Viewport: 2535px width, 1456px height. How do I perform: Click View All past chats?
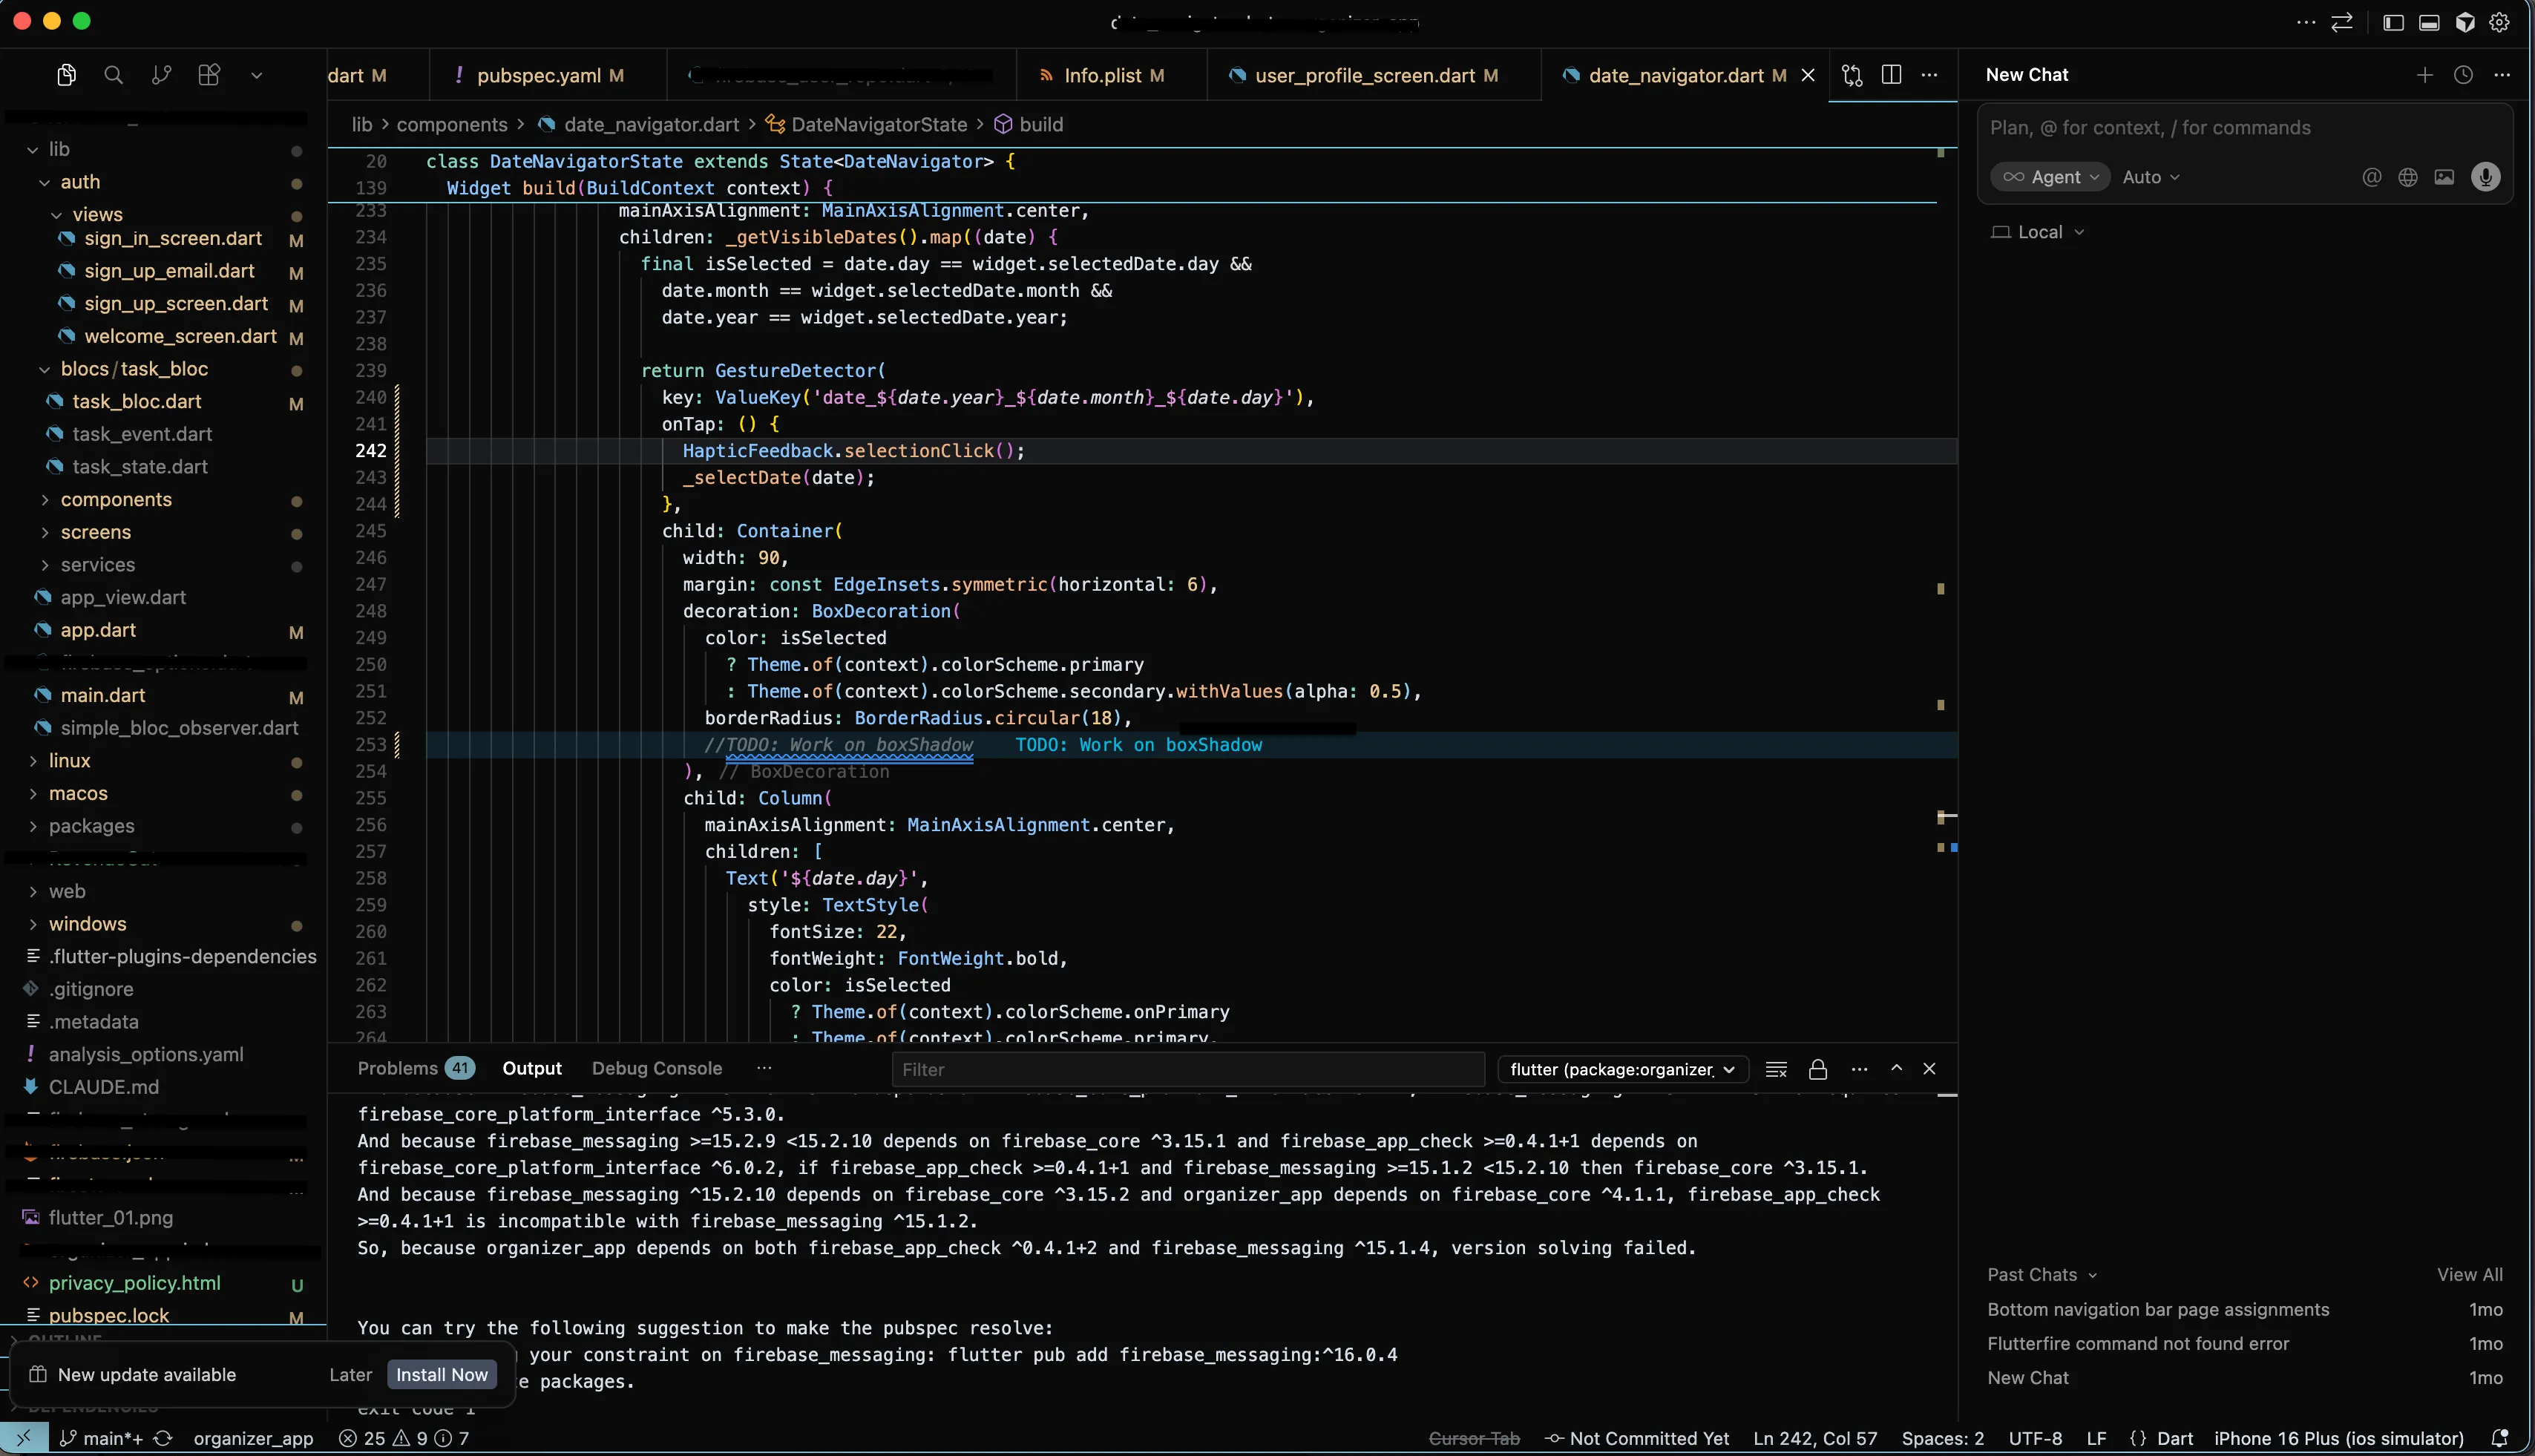click(2468, 1274)
